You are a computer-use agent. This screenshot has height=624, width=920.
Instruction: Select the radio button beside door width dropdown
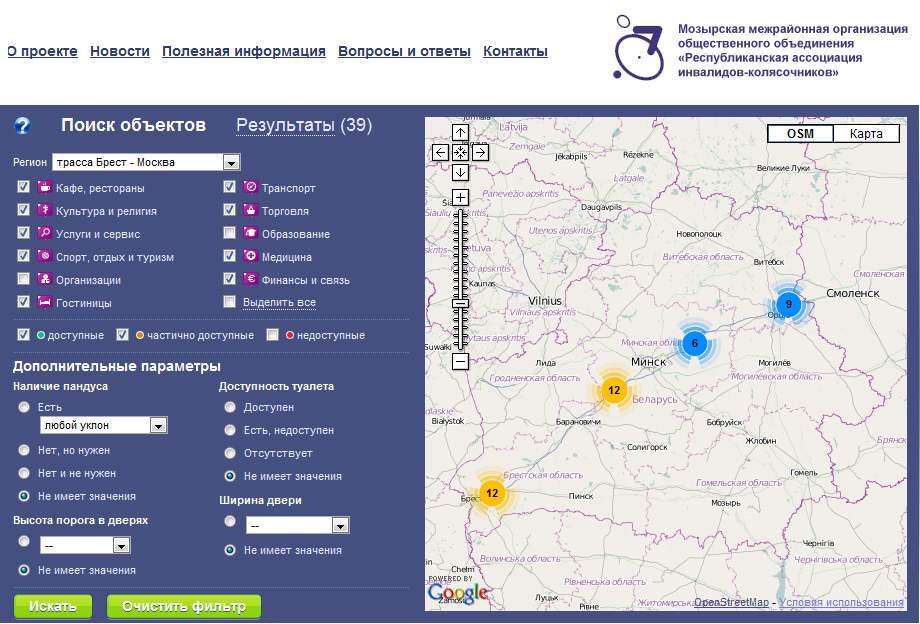(x=230, y=521)
